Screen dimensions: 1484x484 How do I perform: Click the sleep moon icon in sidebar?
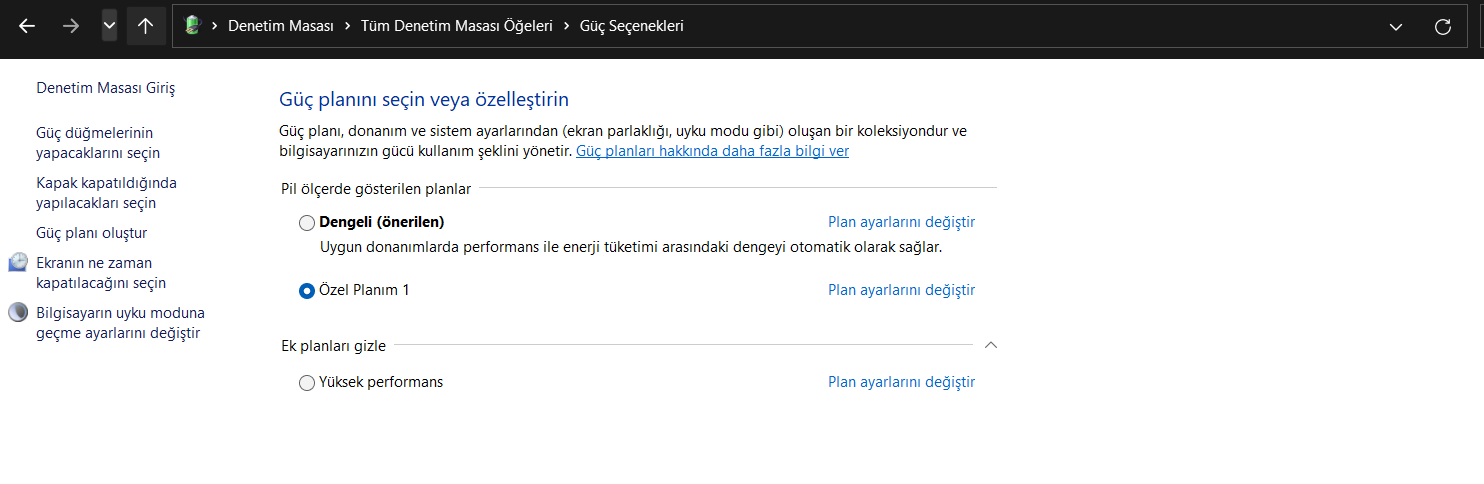[19, 313]
